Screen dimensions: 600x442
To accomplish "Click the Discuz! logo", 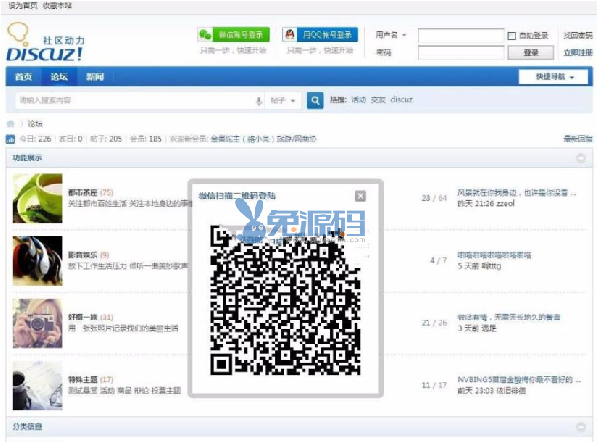I will coord(45,42).
